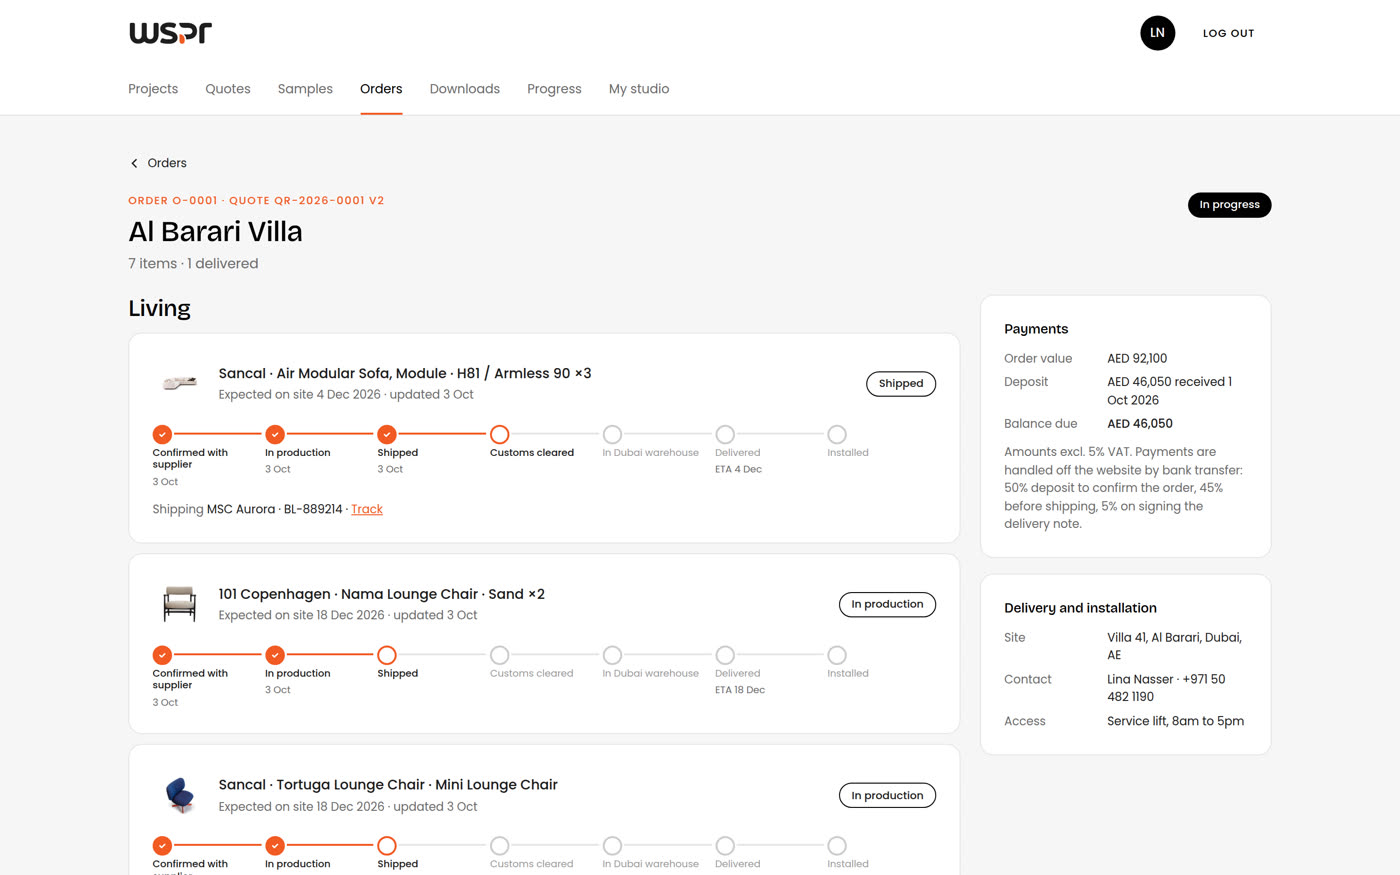Viewport: 1400px width, 875px height.
Task: Click the sofa's Confirmed with supplier checkmark
Action: click(162, 434)
